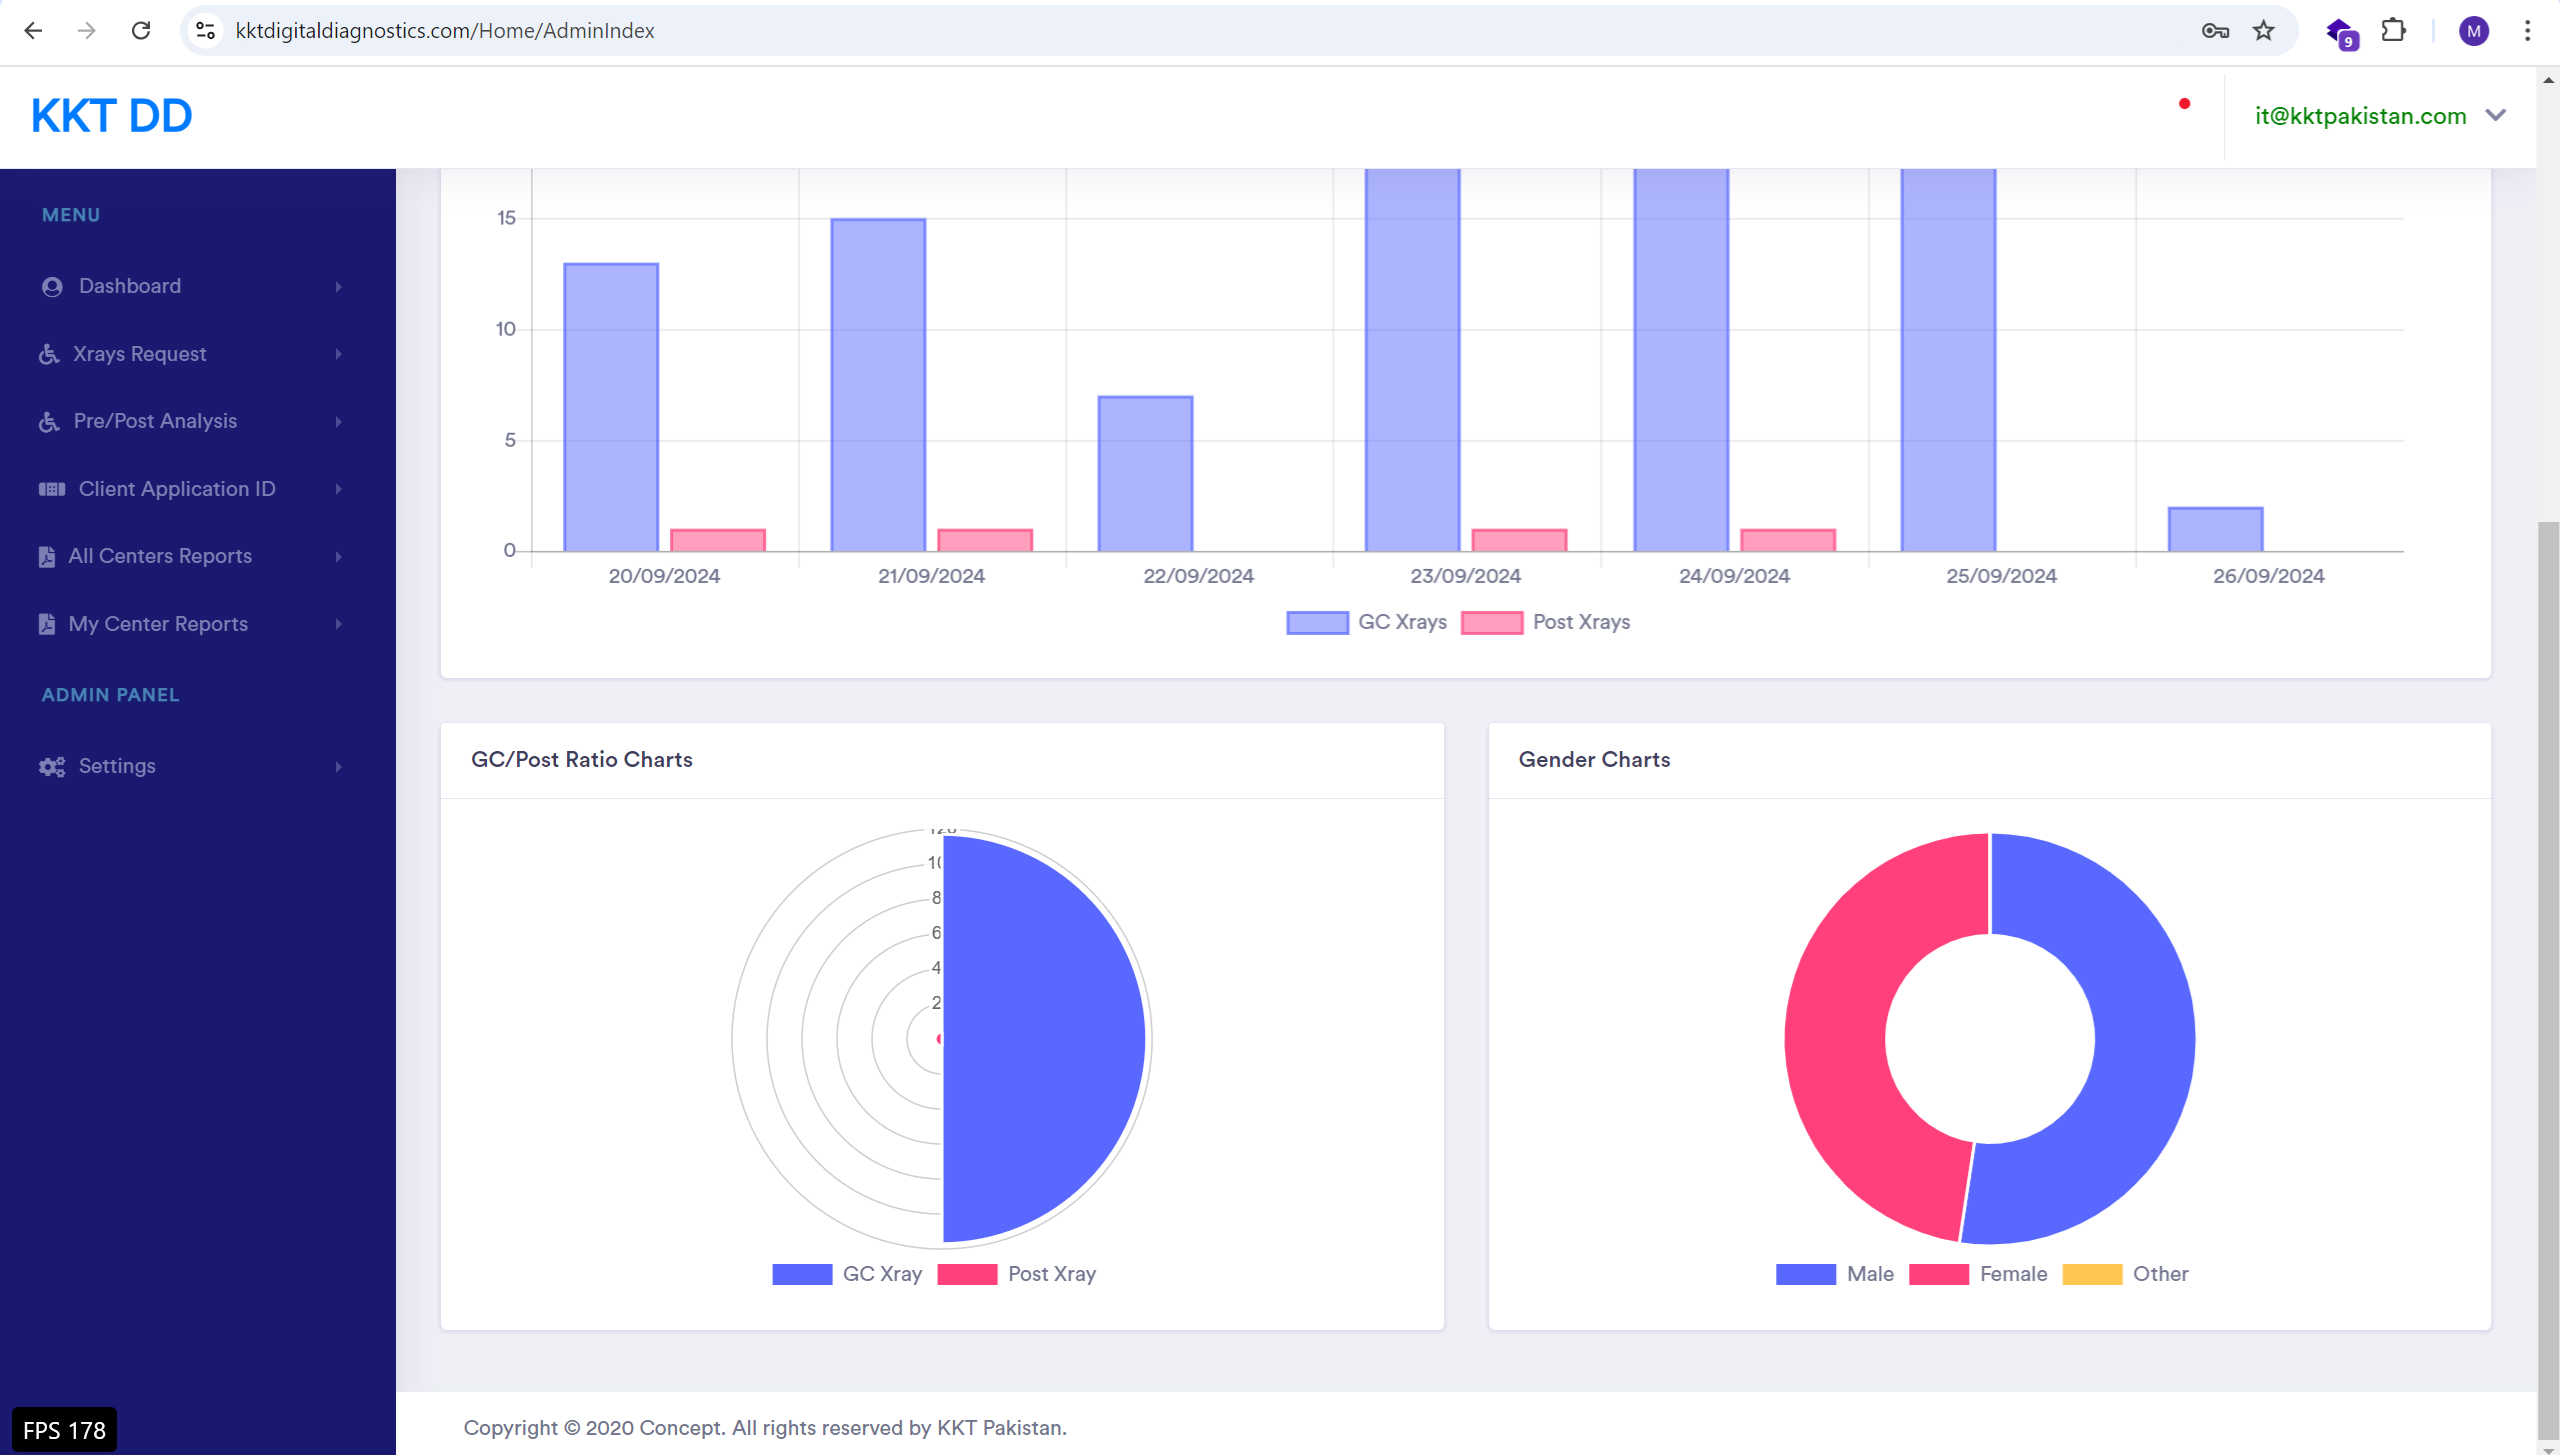Click the scrollbar up arrow
Viewport: 2560px width, 1455px height.
(x=2548, y=80)
